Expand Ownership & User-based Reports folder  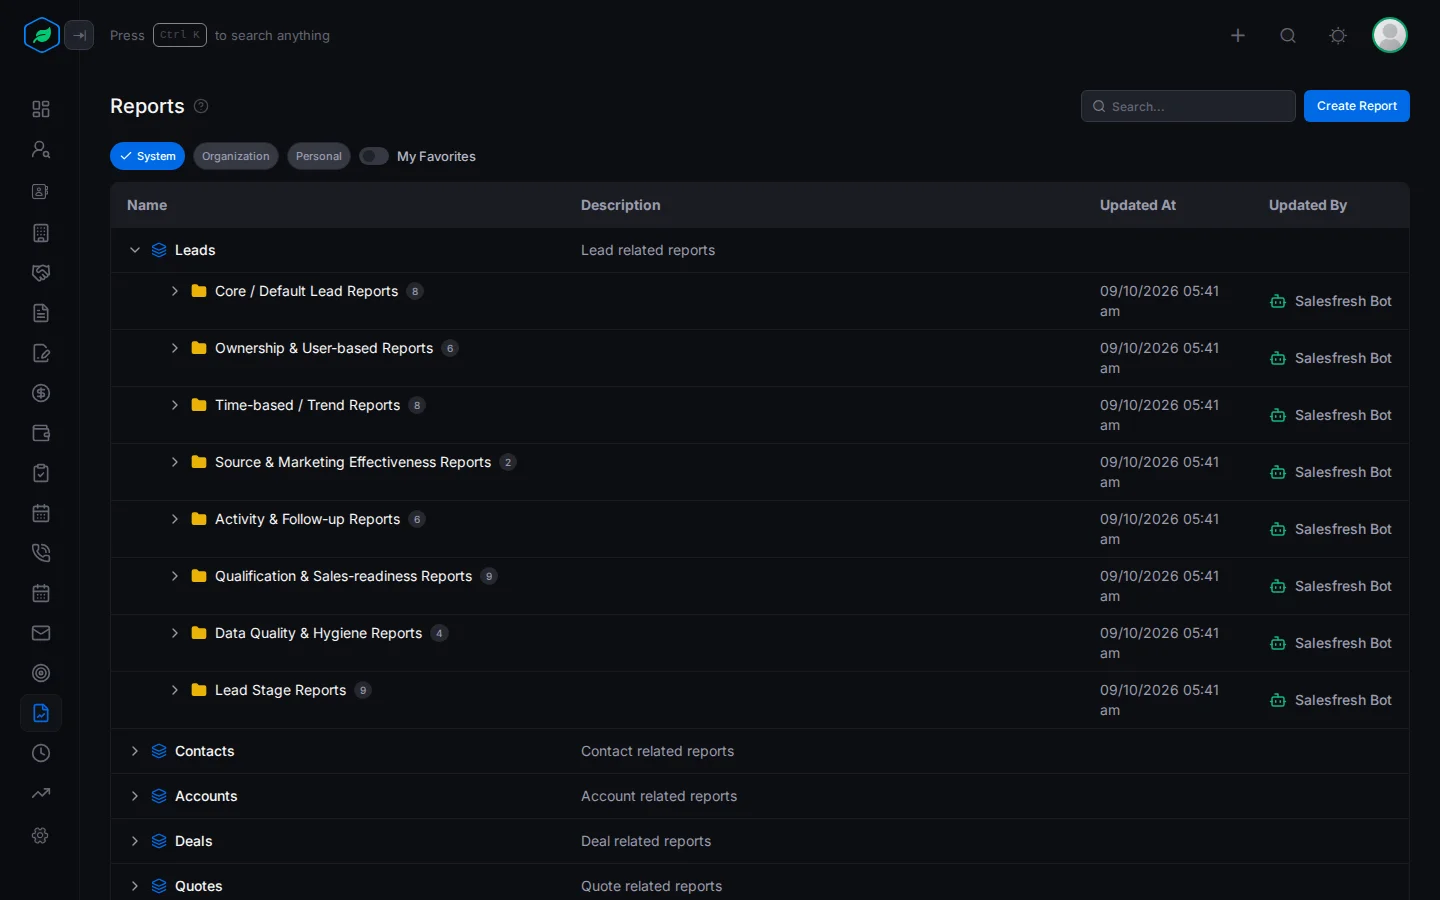click(x=175, y=348)
